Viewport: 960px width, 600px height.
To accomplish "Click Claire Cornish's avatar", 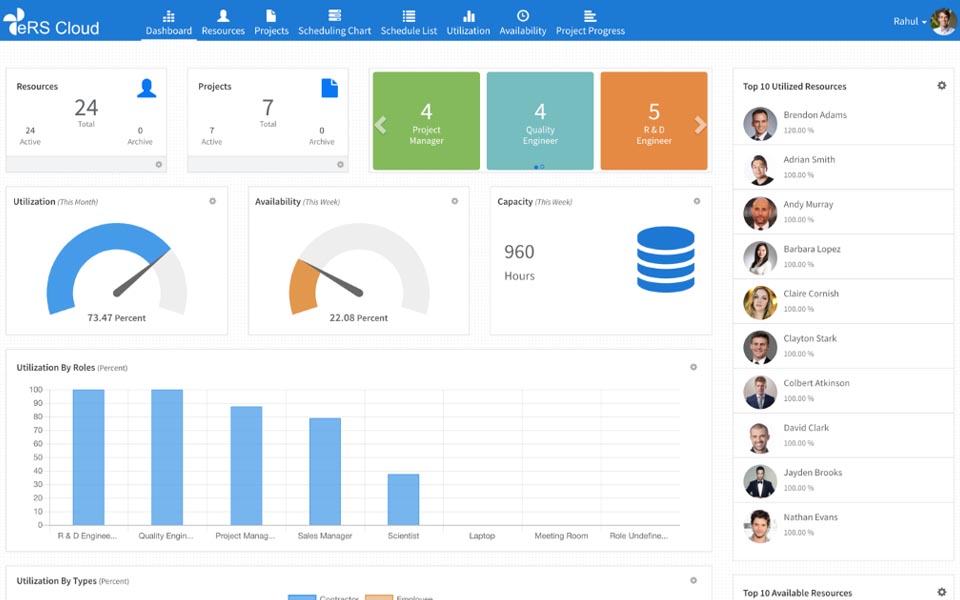I will click(760, 302).
